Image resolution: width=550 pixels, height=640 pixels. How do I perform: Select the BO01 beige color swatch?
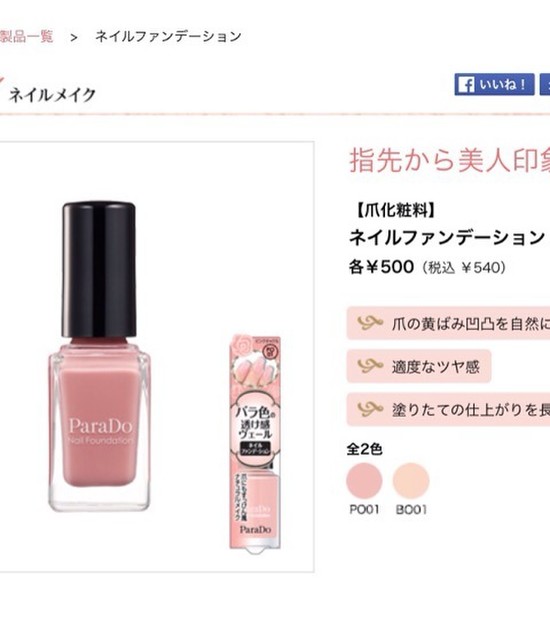411,480
